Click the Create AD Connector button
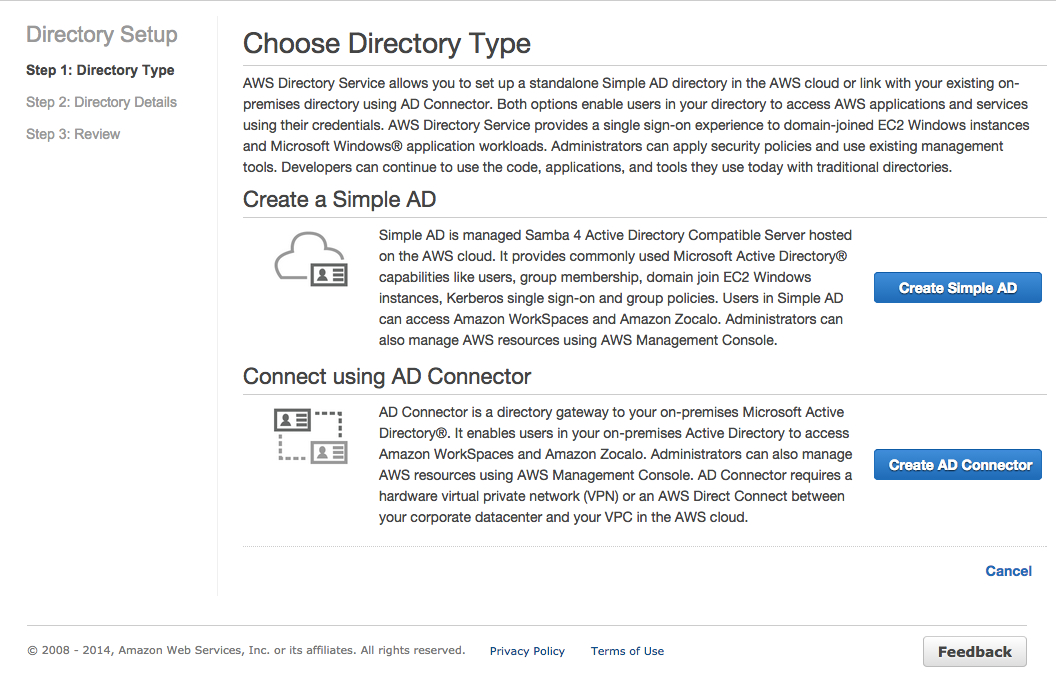Screen dimensions: 1056x675 point(957,464)
